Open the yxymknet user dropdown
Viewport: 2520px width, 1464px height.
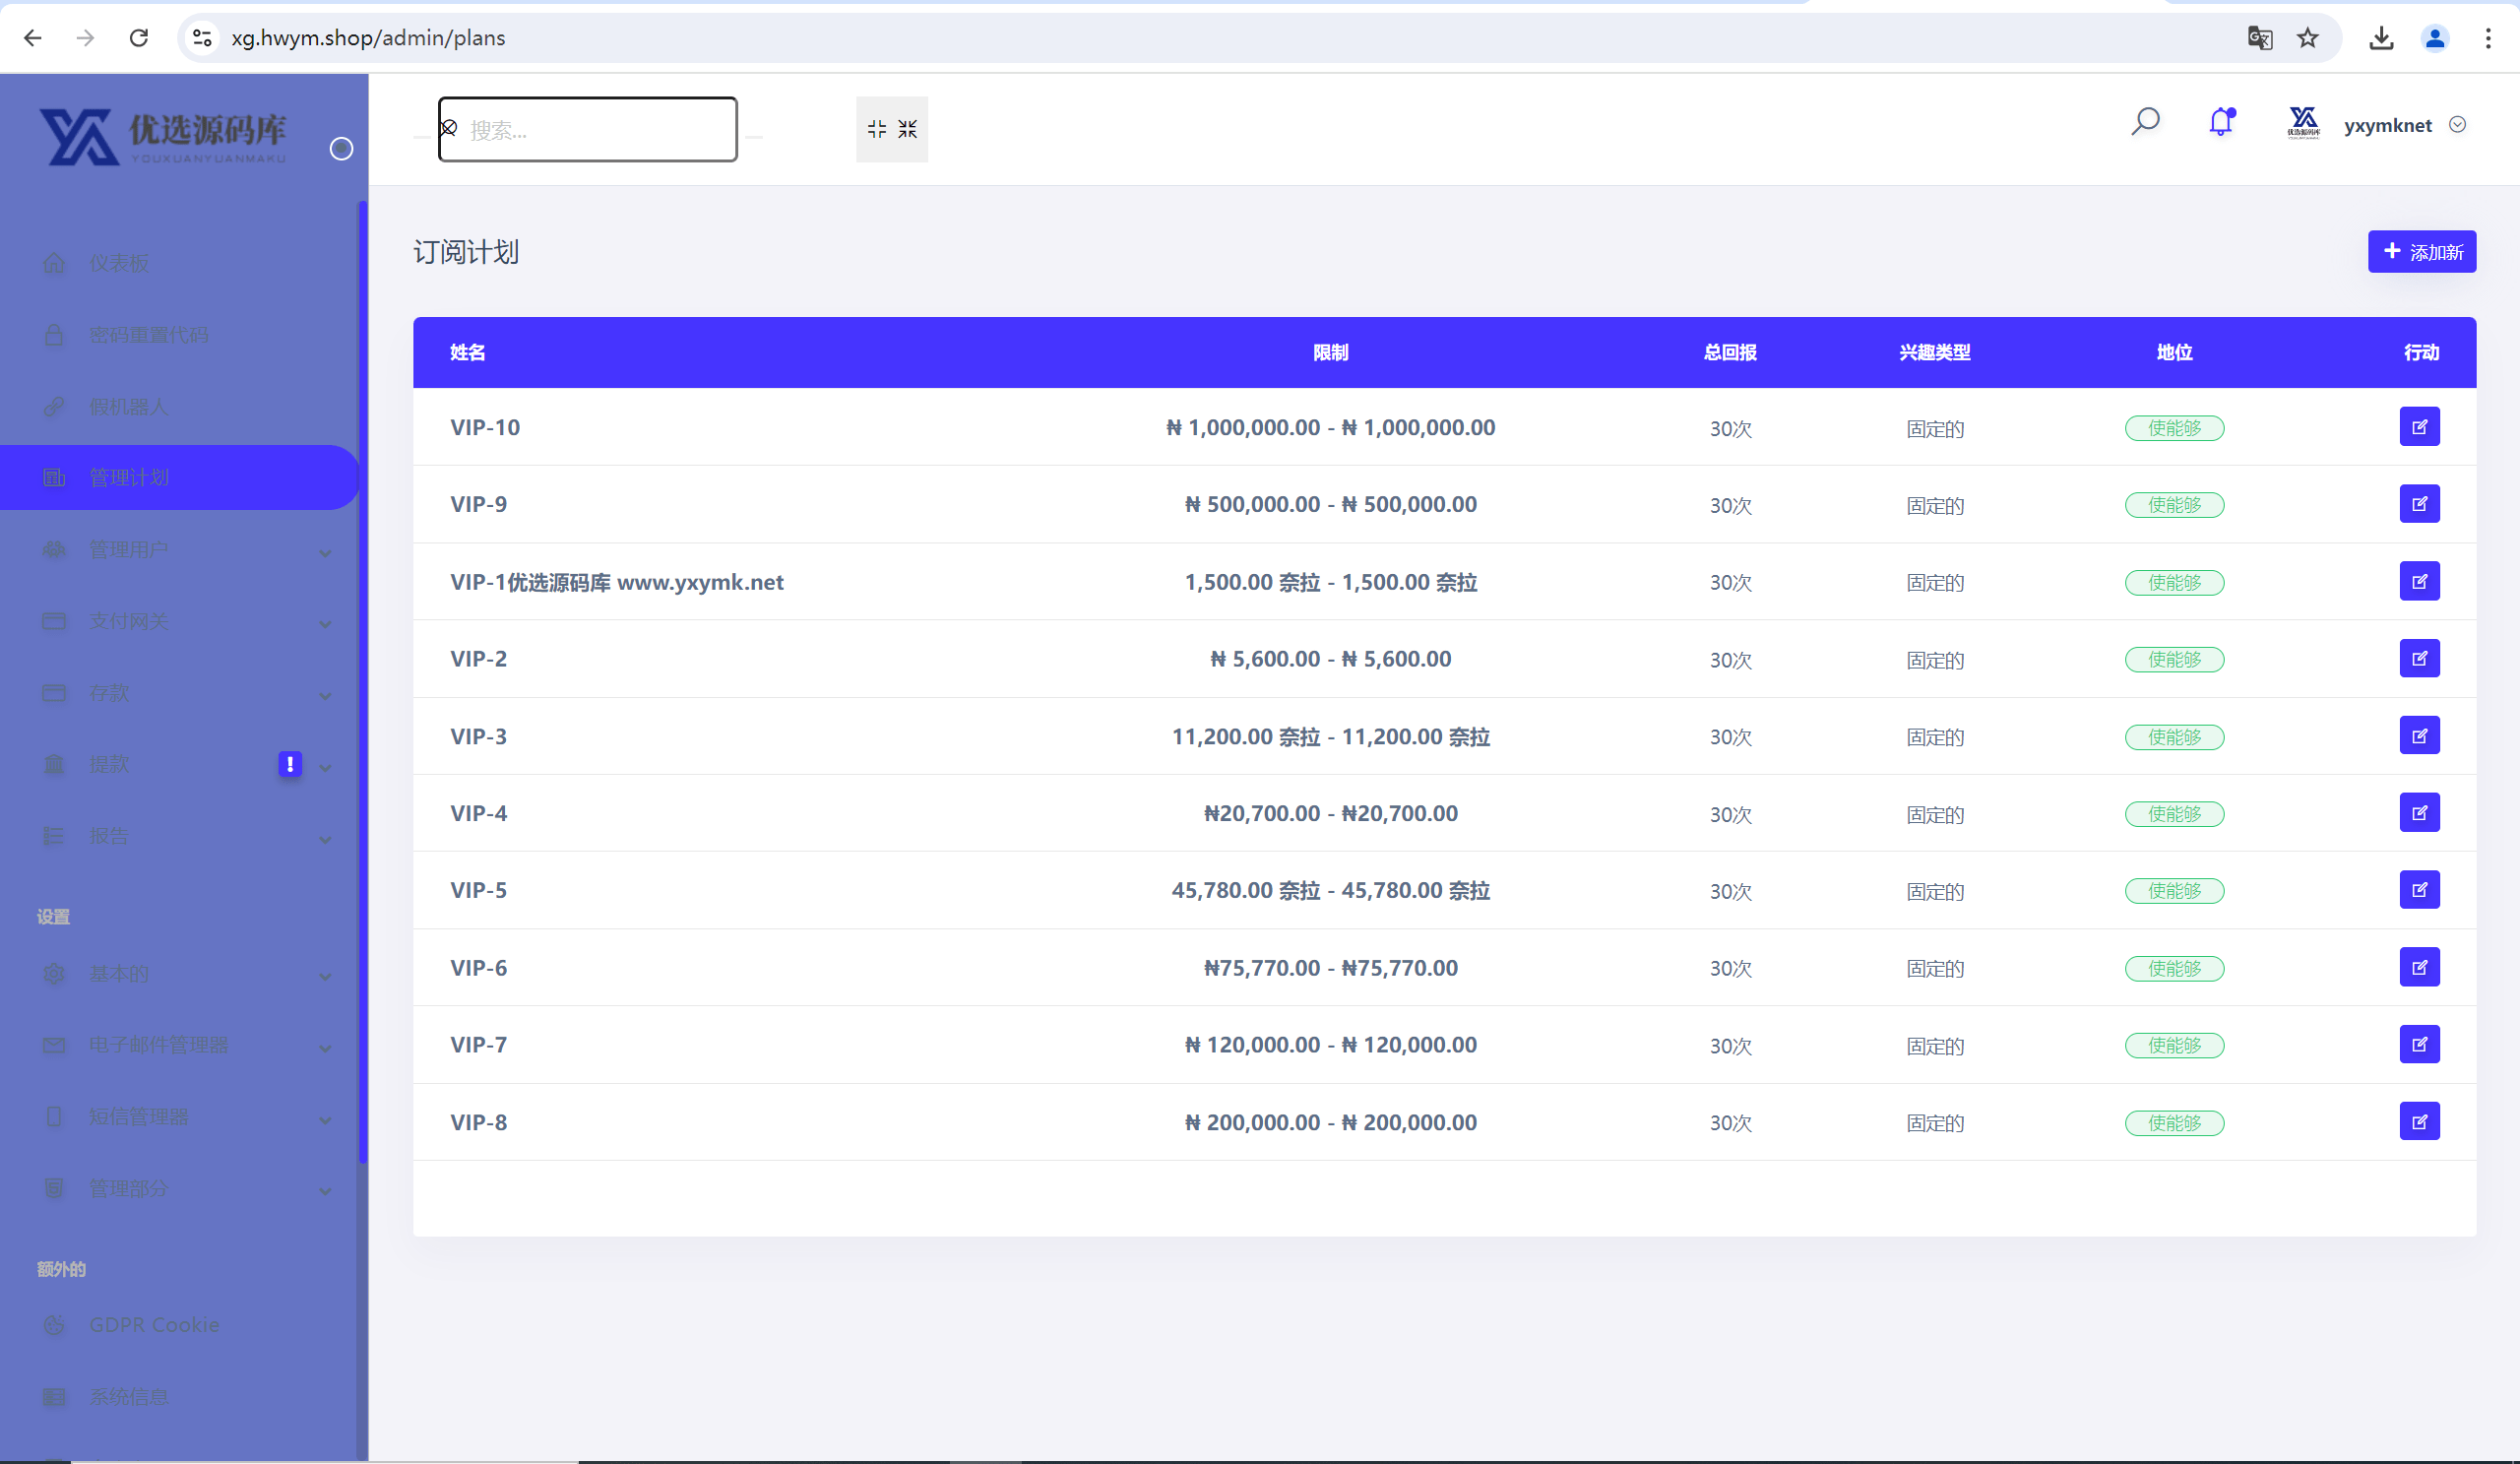point(2405,125)
